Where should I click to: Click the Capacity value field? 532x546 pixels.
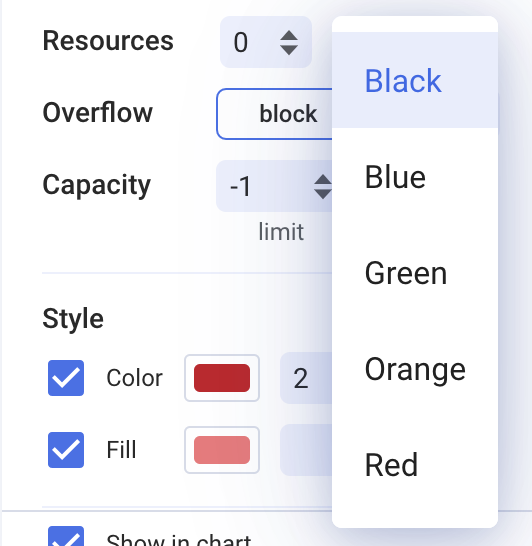pos(274,186)
